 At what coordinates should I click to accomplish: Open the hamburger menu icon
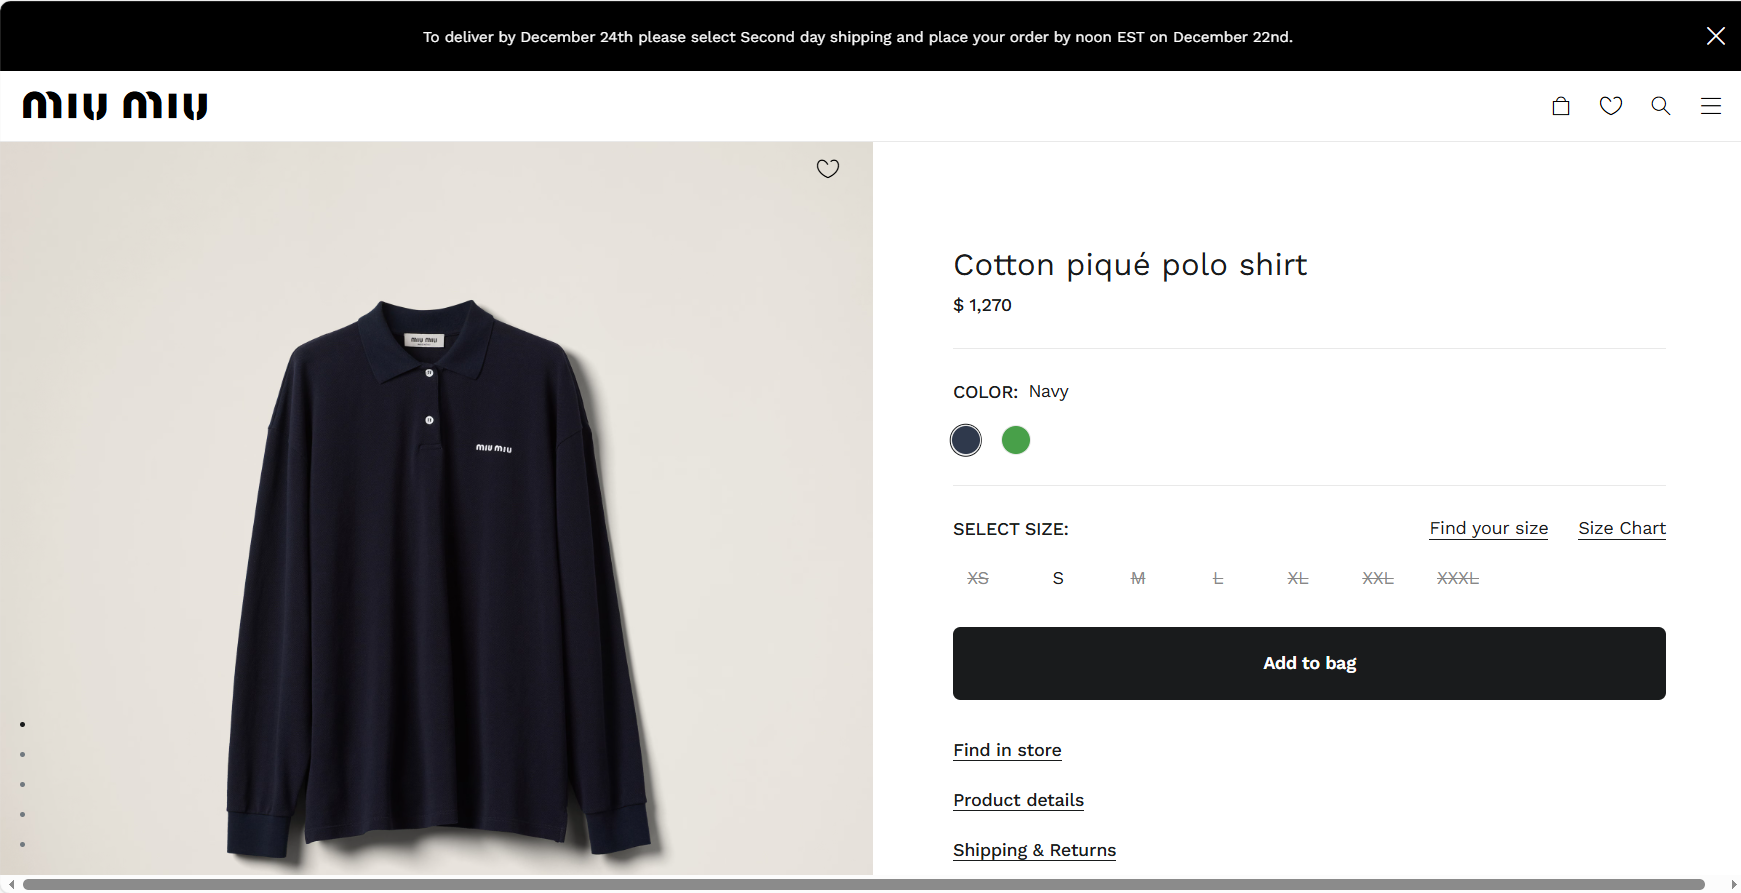pos(1710,106)
